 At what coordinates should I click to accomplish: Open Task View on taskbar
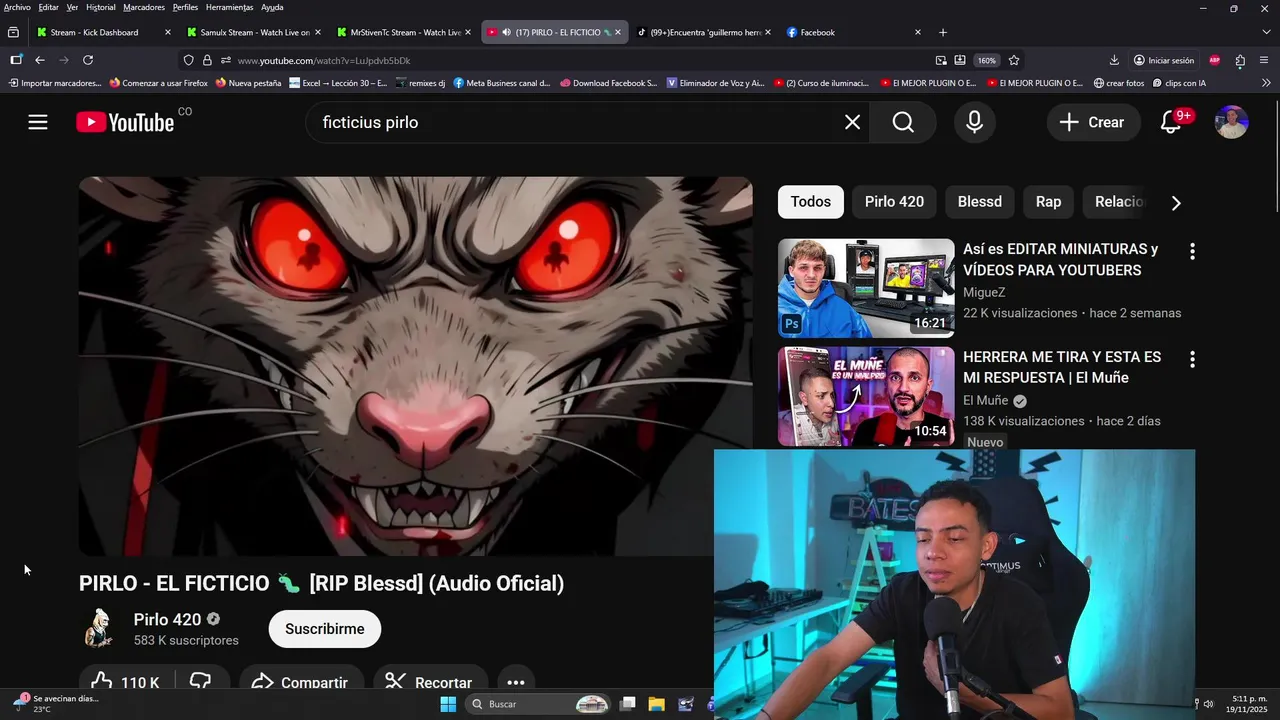pos(627,704)
